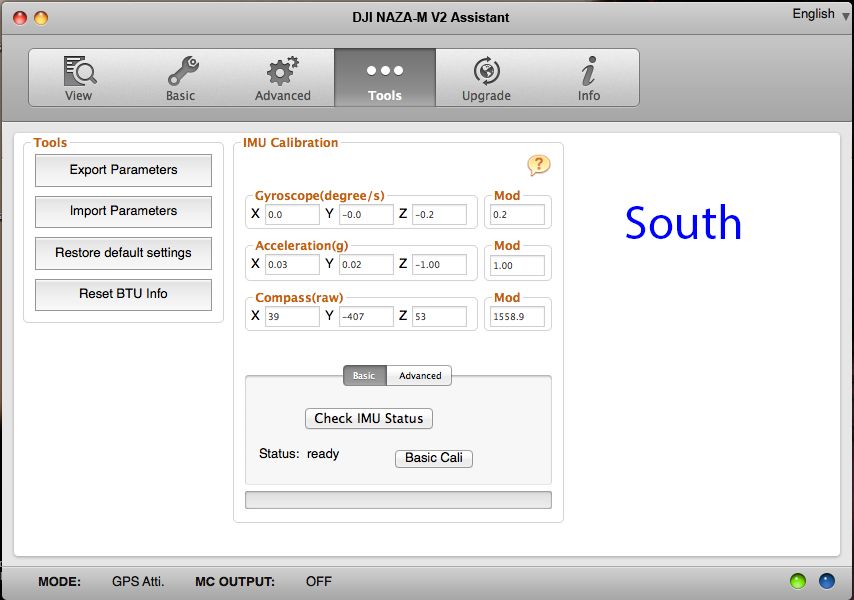The height and width of the screenshot is (600, 854).
Task: Click the 'Status: ready' text
Action: click(x=299, y=454)
